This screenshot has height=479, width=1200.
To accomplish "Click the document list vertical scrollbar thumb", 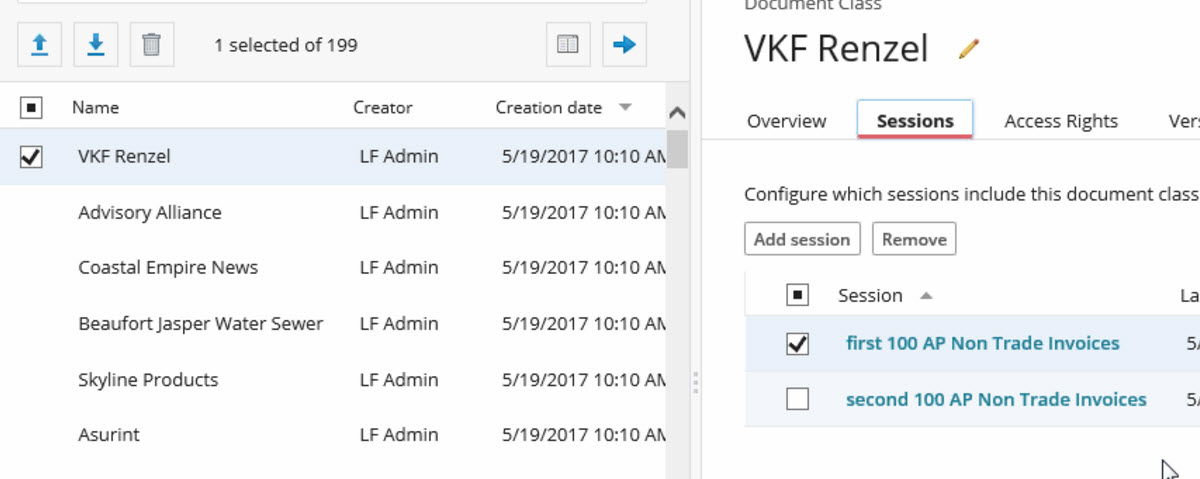I will 677,150.
